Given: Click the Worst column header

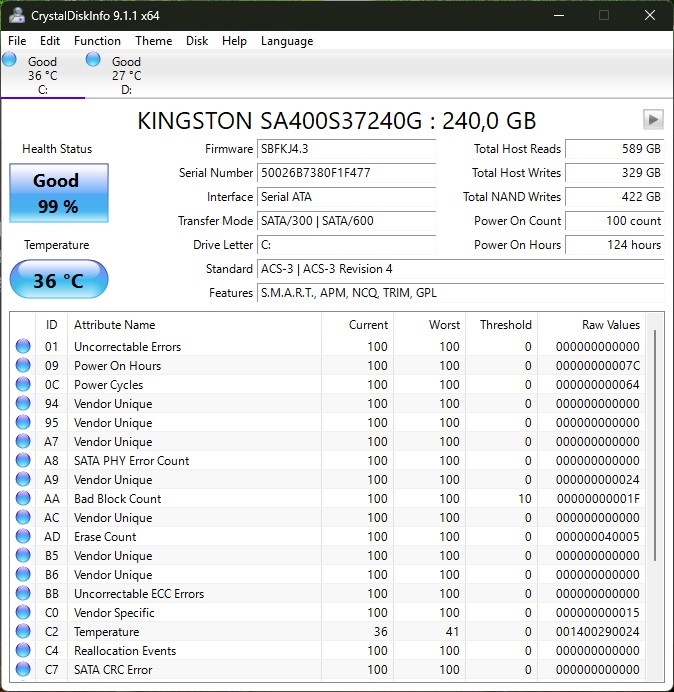Looking at the screenshot, I should tap(429, 325).
